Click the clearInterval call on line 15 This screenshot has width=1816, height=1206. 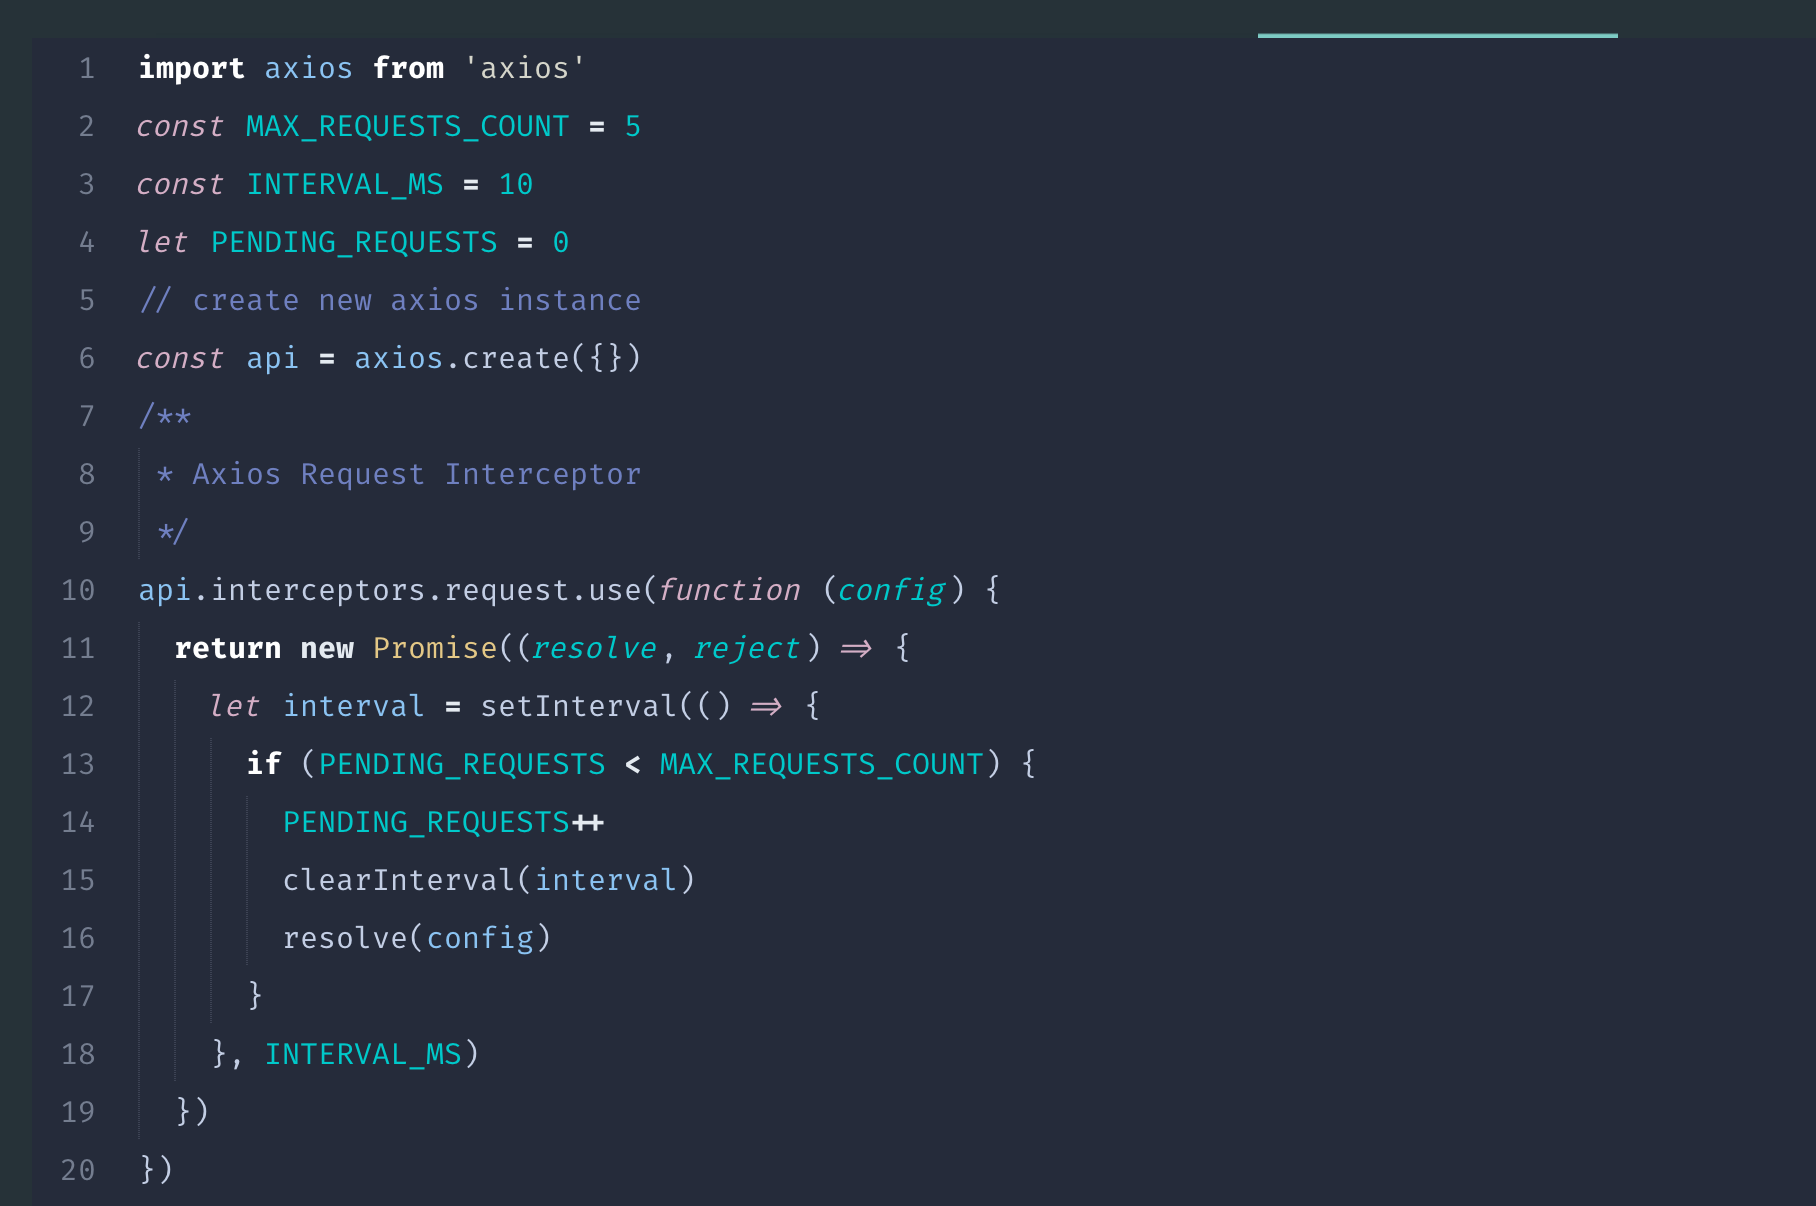coord(488,880)
